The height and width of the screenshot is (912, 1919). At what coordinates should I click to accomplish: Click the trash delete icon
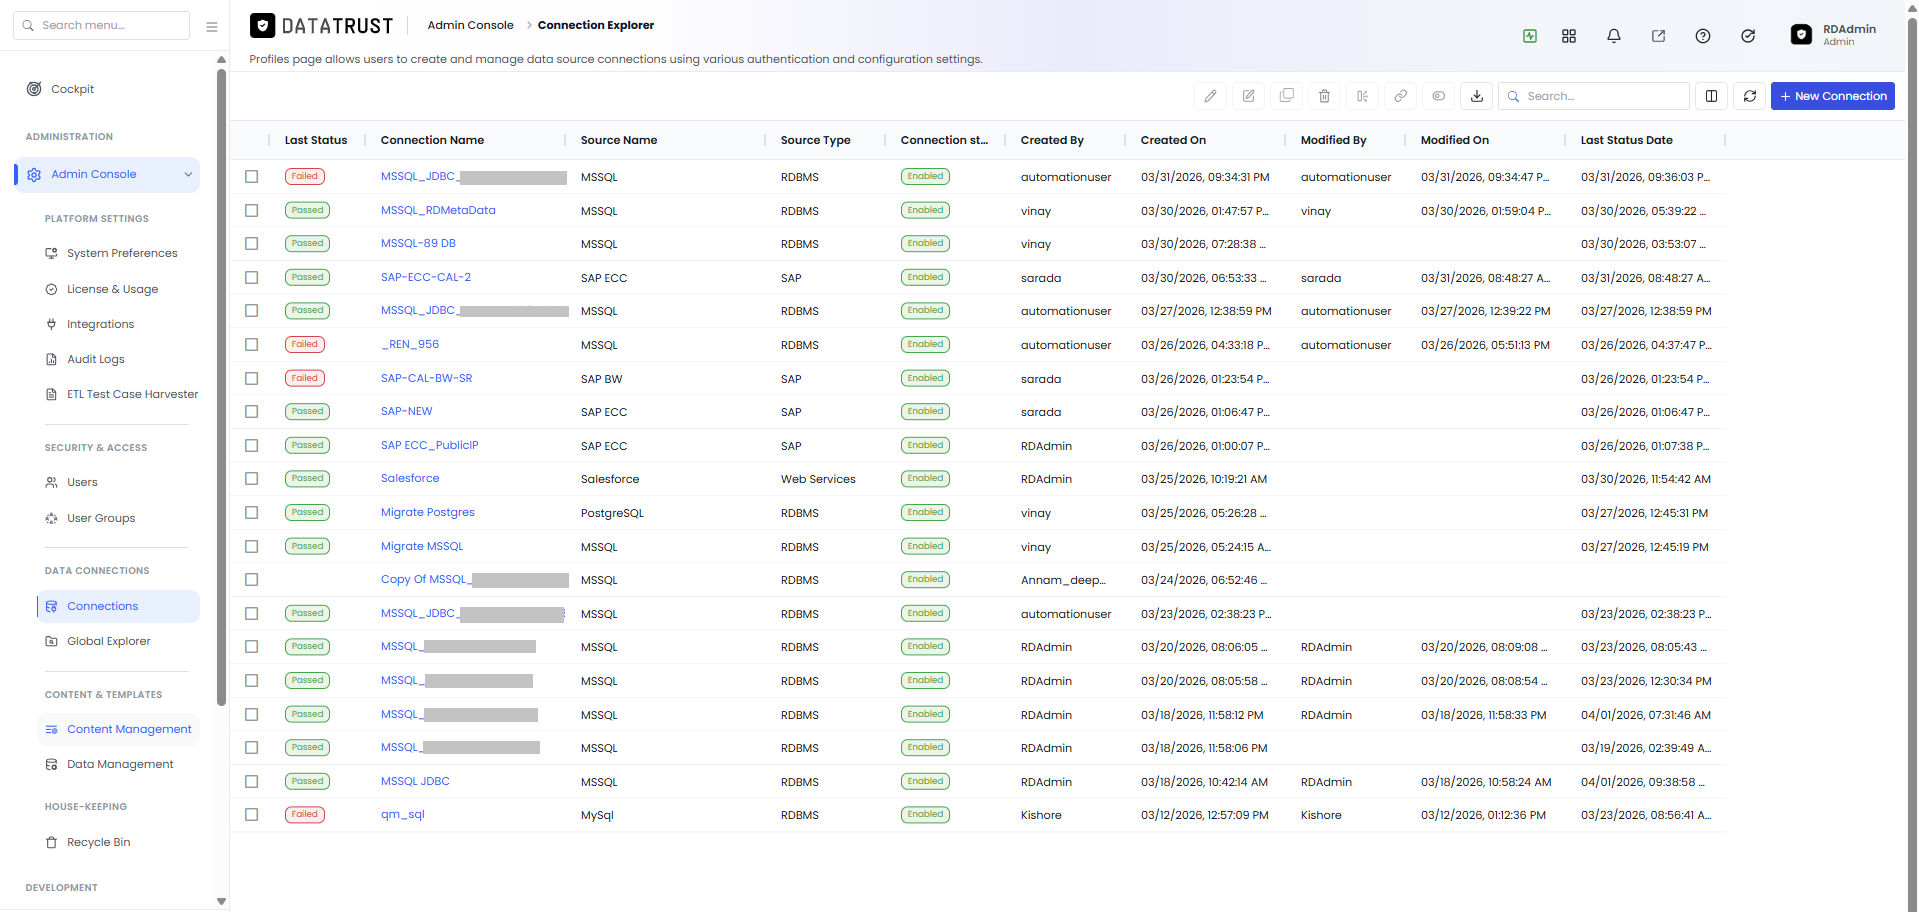point(1324,96)
